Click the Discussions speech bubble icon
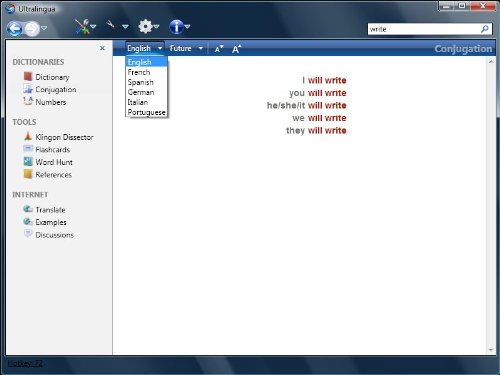The width and height of the screenshot is (500, 375). (x=28, y=234)
